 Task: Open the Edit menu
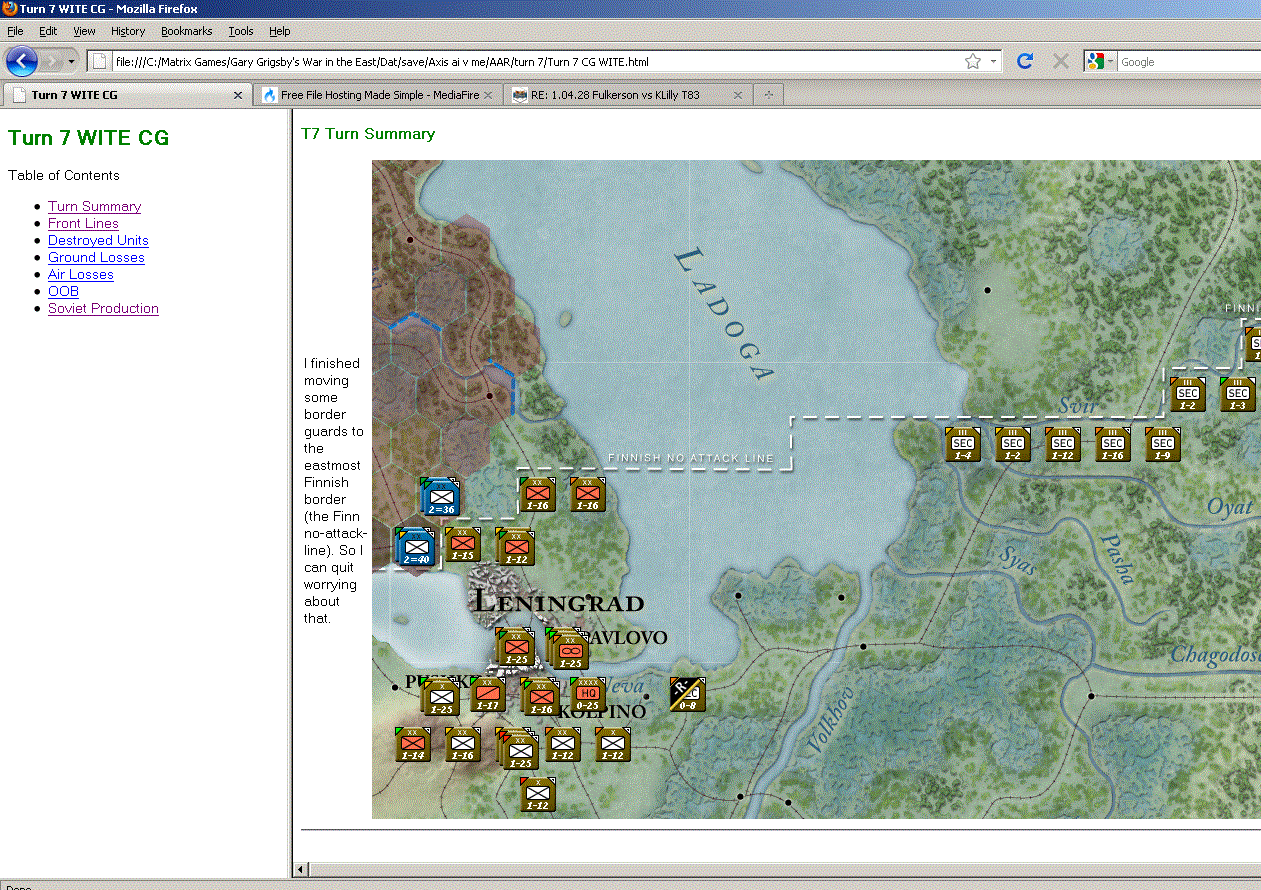(x=48, y=31)
